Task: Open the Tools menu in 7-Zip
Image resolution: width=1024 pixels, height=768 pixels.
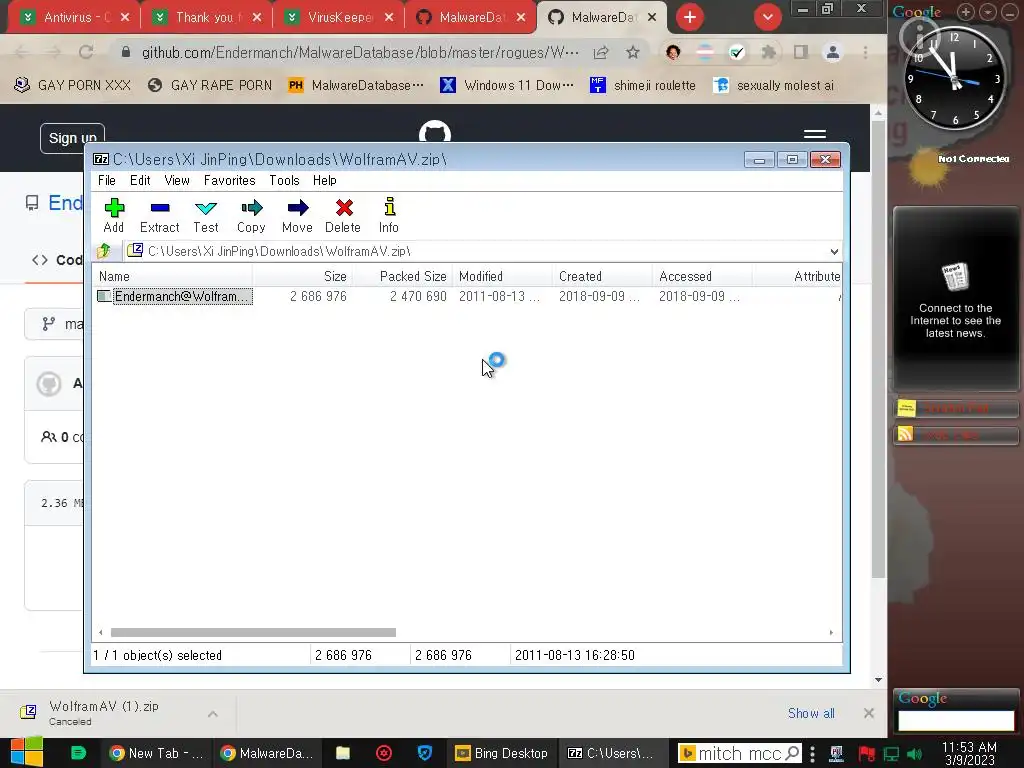Action: tap(284, 180)
